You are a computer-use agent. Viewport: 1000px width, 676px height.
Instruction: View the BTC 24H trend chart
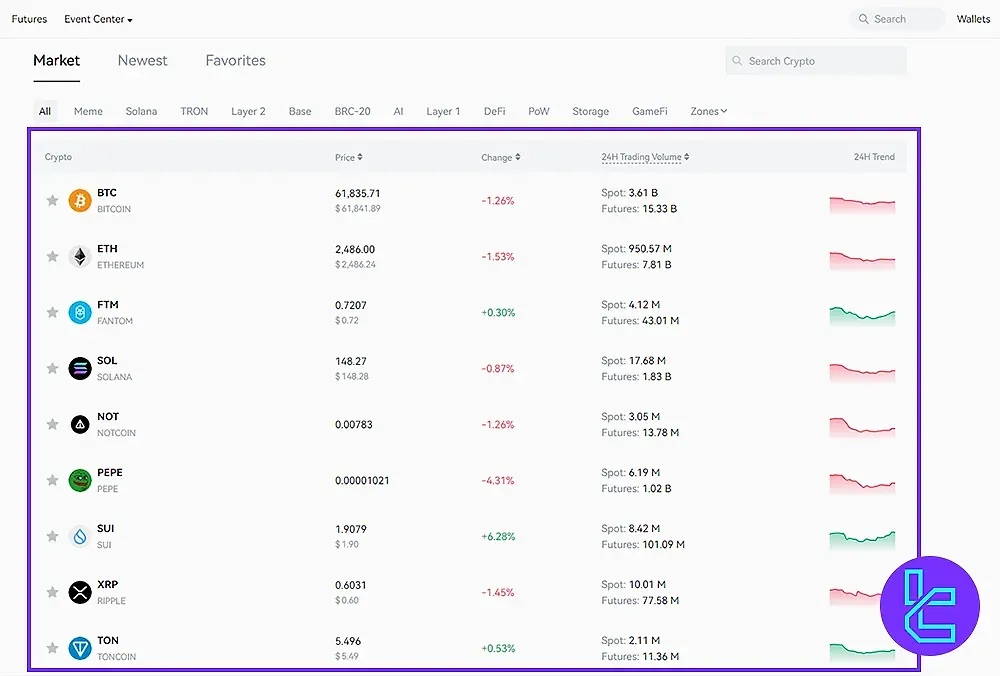point(862,203)
